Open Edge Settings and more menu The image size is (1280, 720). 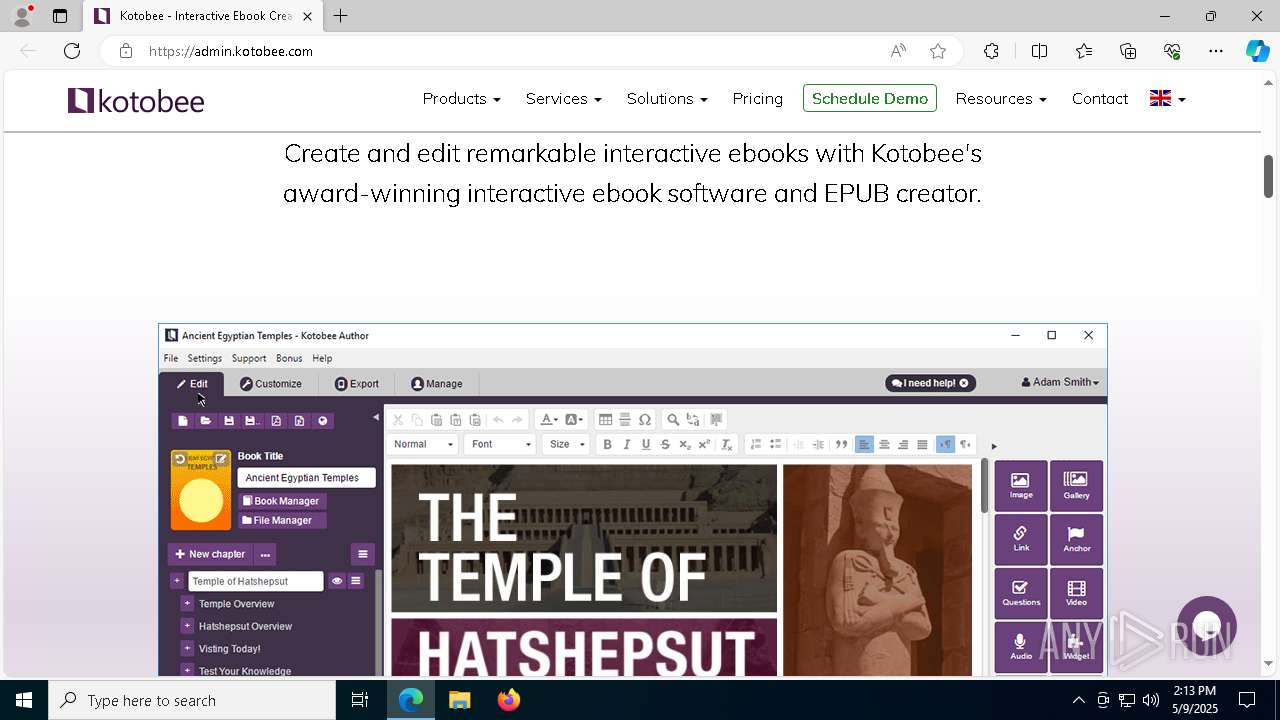click(x=1216, y=51)
